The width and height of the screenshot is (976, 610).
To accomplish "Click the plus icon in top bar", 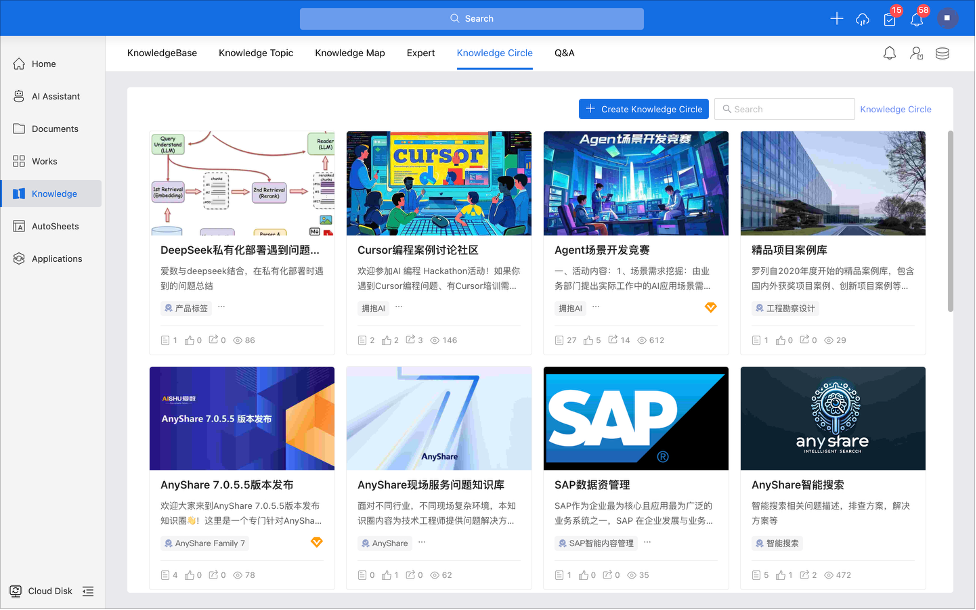I will [837, 19].
